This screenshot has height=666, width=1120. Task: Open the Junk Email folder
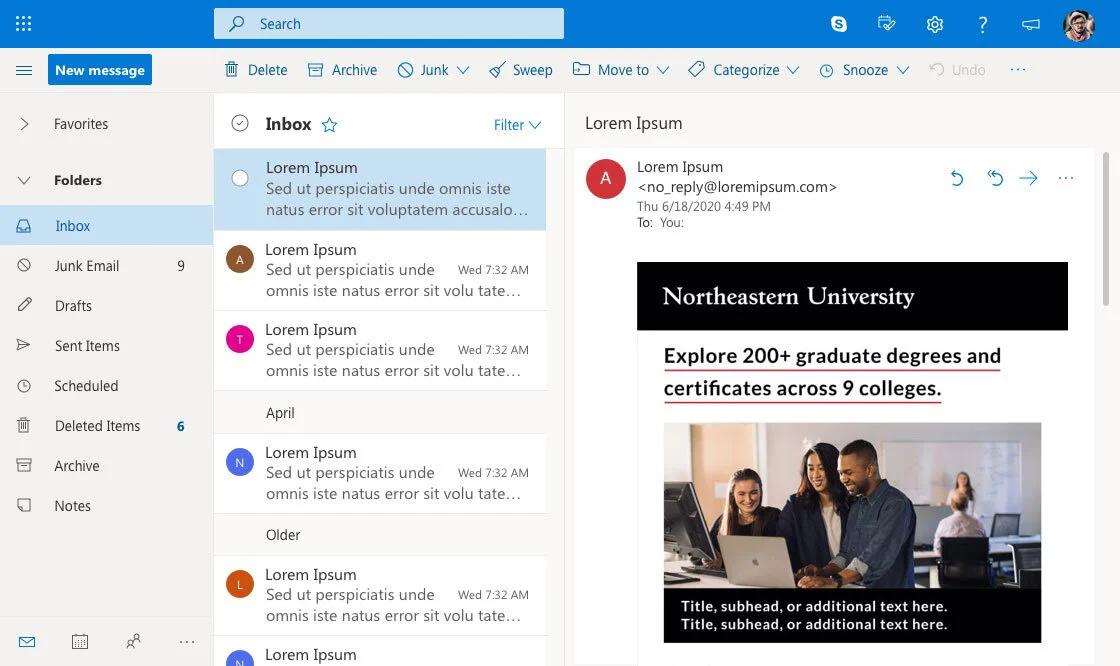pos(106,266)
